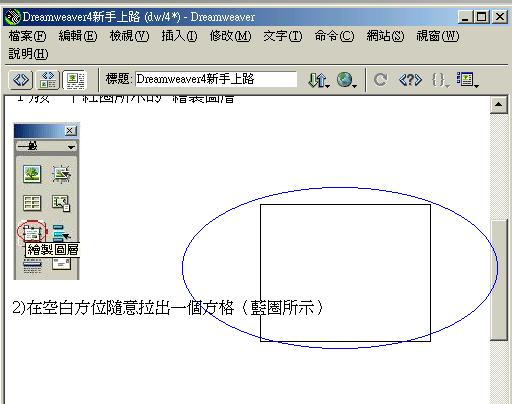Click the Reference <?> icon
The height and width of the screenshot is (404, 512).
(x=410, y=80)
